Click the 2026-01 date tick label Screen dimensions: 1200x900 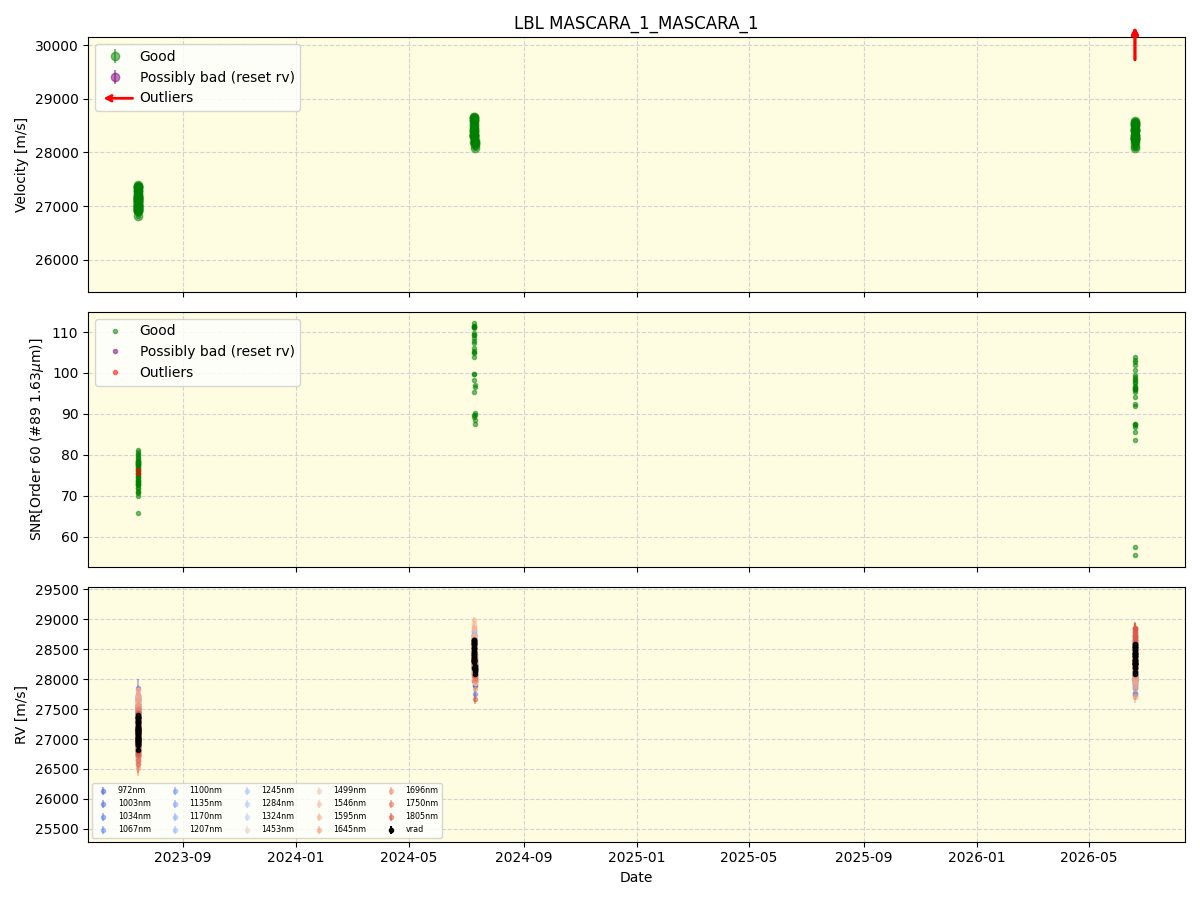977,857
